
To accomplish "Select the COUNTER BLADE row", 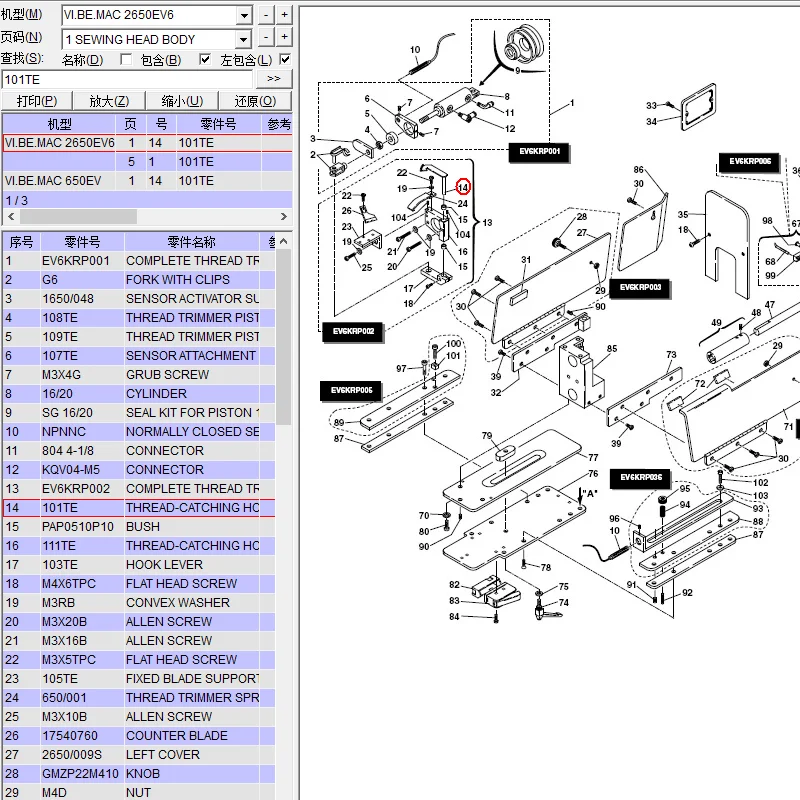I will click(x=139, y=736).
